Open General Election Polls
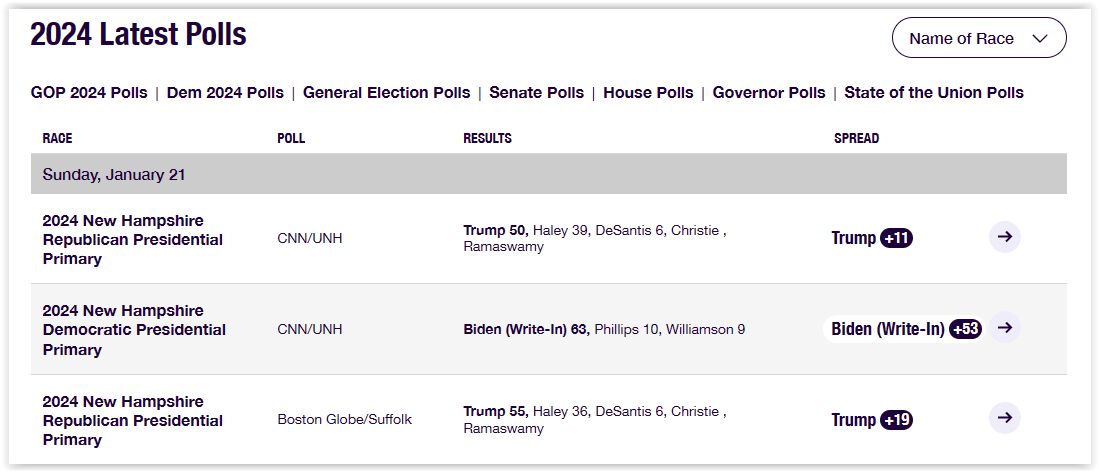1099x472 pixels. (386, 93)
